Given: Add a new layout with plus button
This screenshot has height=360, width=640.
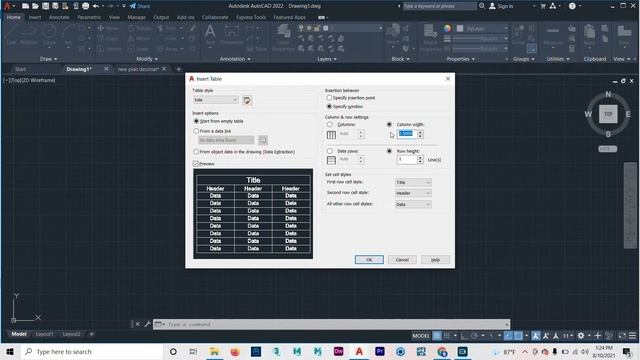Looking at the screenshot, I should tap(91, 334).
